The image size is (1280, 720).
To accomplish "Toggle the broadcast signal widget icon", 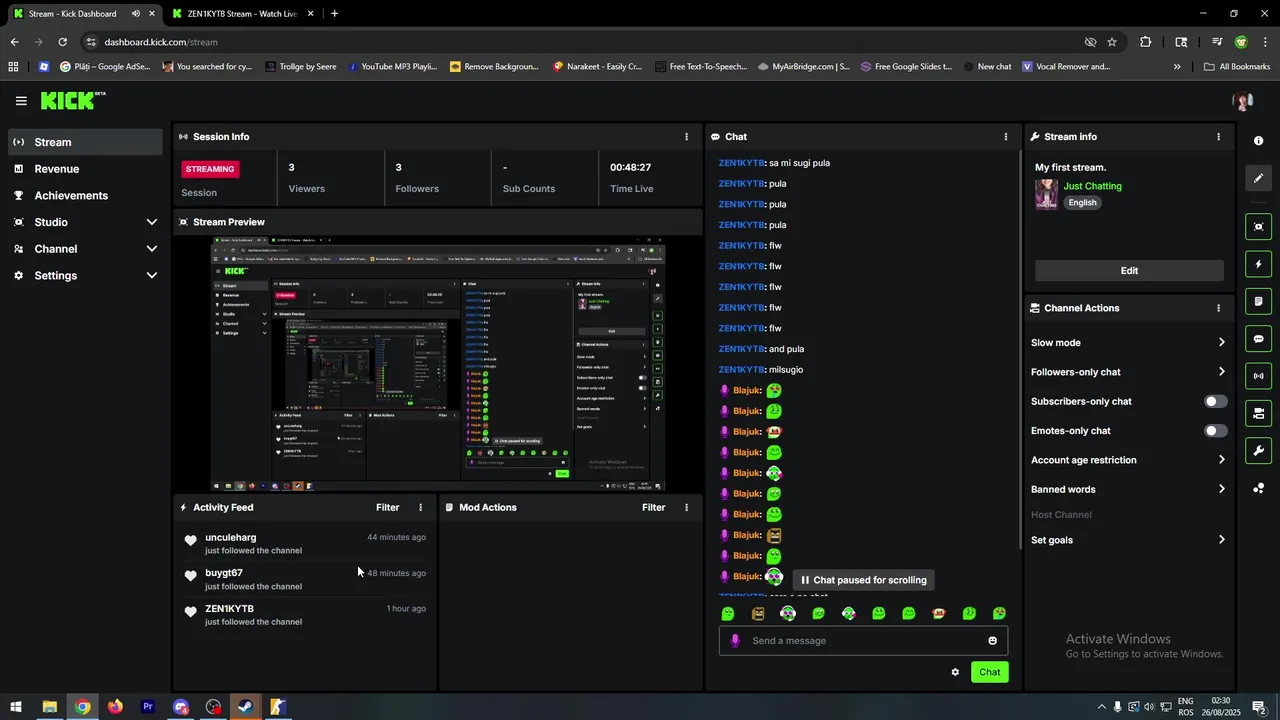I will [x=1259, y=376].
